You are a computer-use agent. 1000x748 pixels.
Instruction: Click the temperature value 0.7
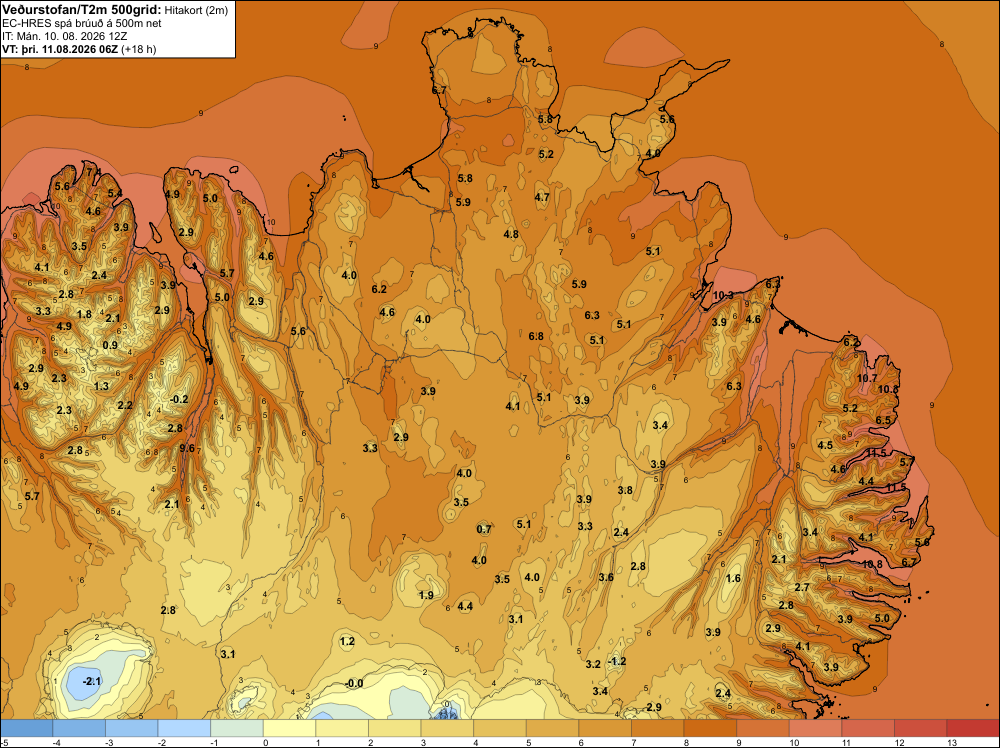click(484, 529)
